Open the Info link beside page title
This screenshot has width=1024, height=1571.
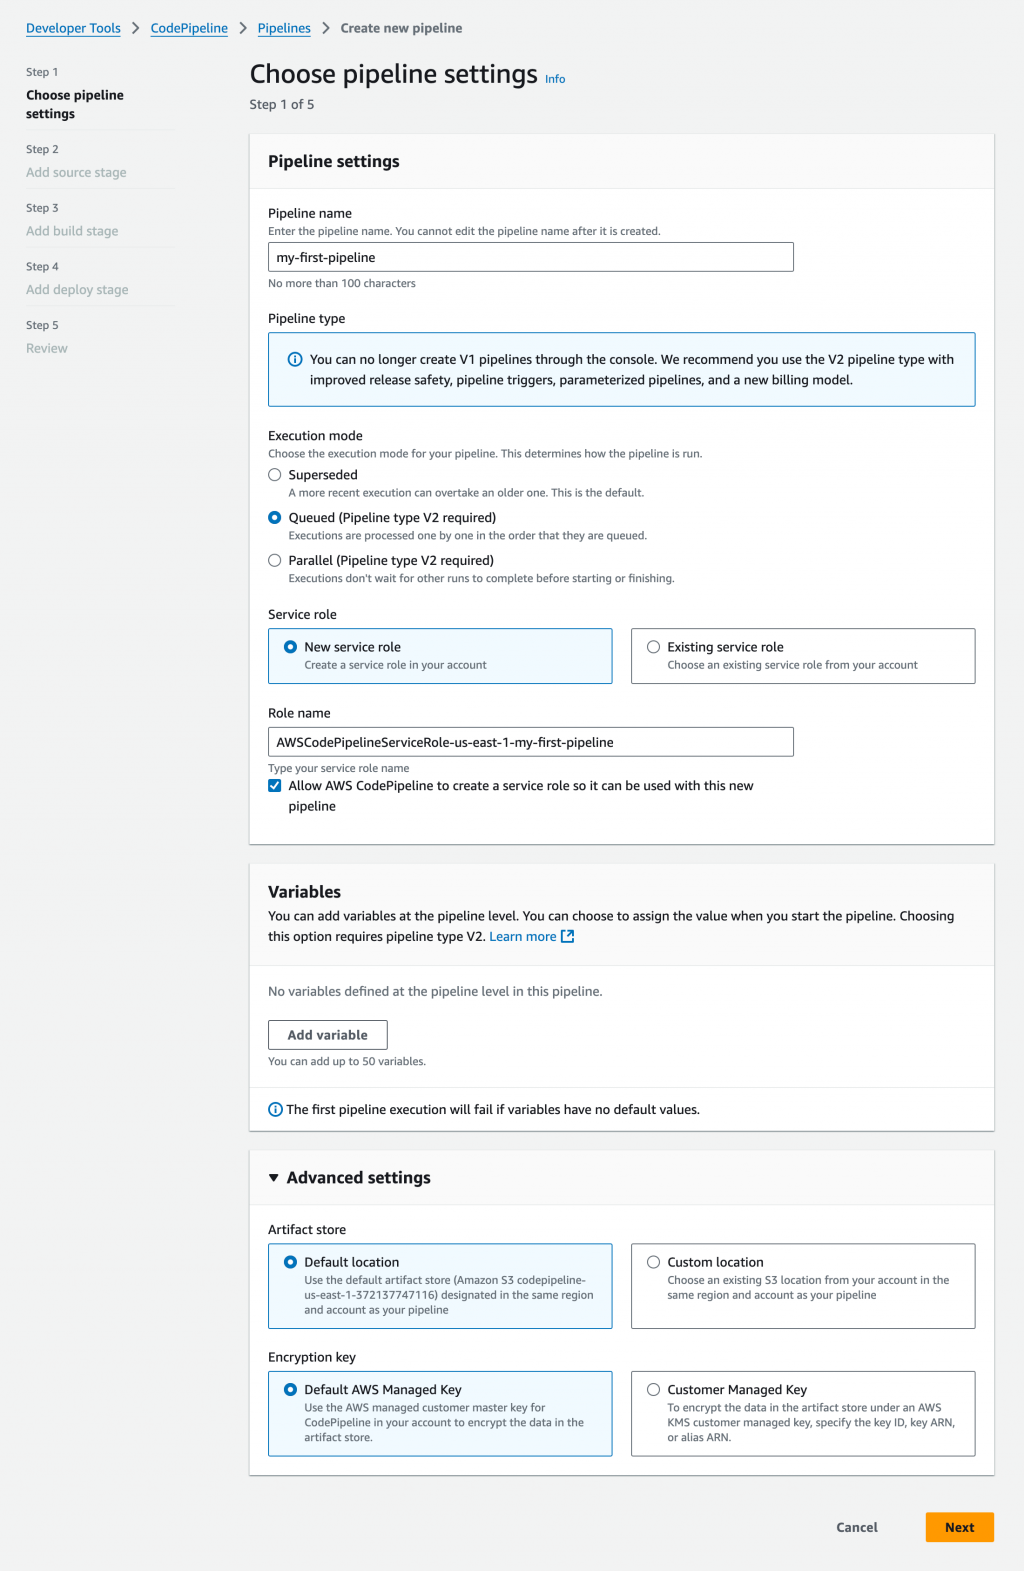click(555, 79)
